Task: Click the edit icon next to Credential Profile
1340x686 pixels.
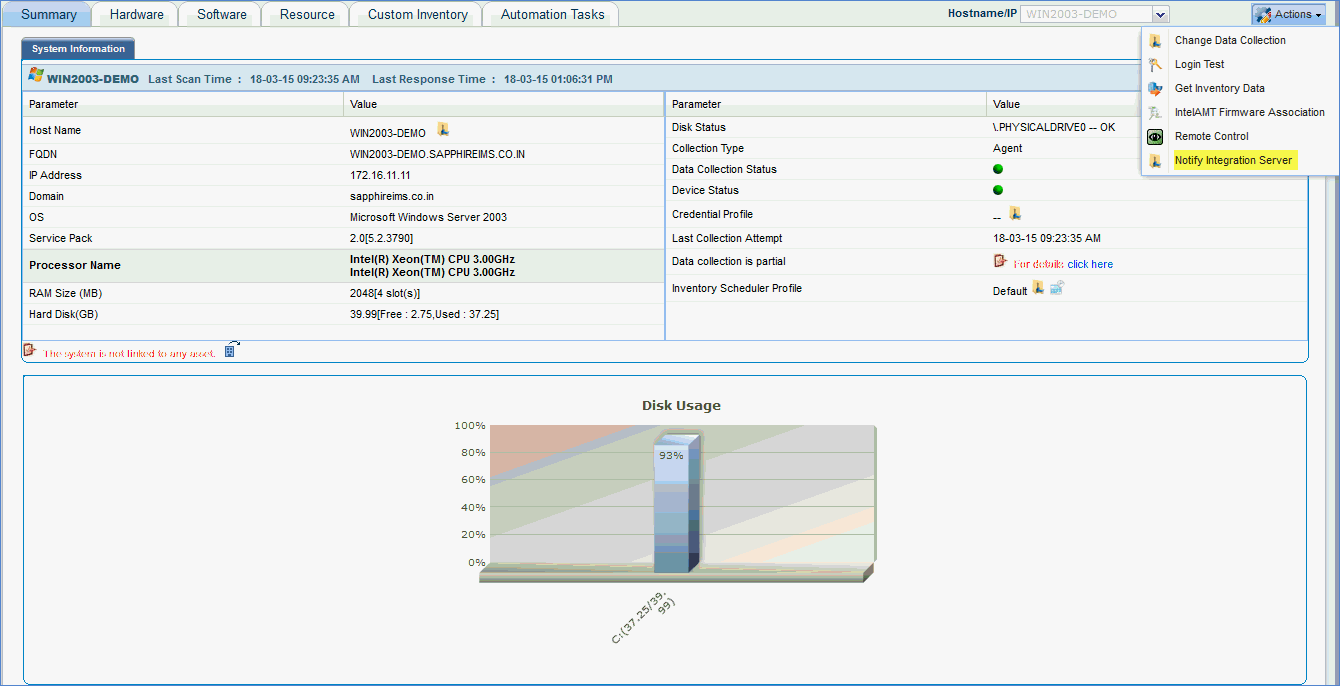Action: click(x=1015, y=213)
